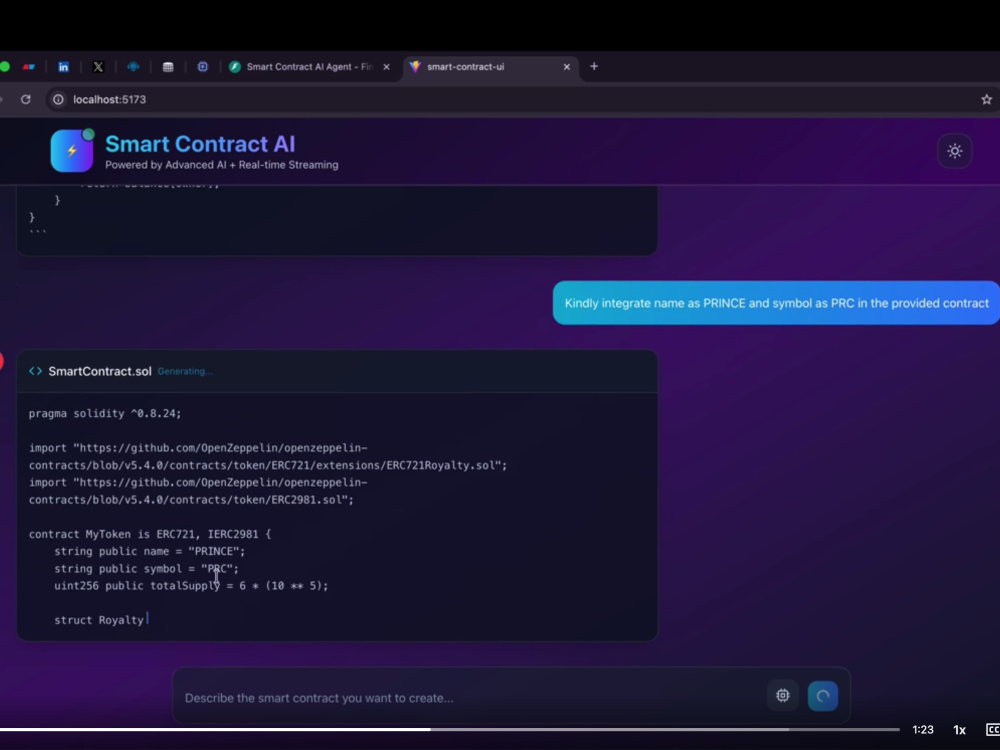Click the pragma solidity ^0.8.24 line
The image size is (1000, 750).
tap(105, 413)
